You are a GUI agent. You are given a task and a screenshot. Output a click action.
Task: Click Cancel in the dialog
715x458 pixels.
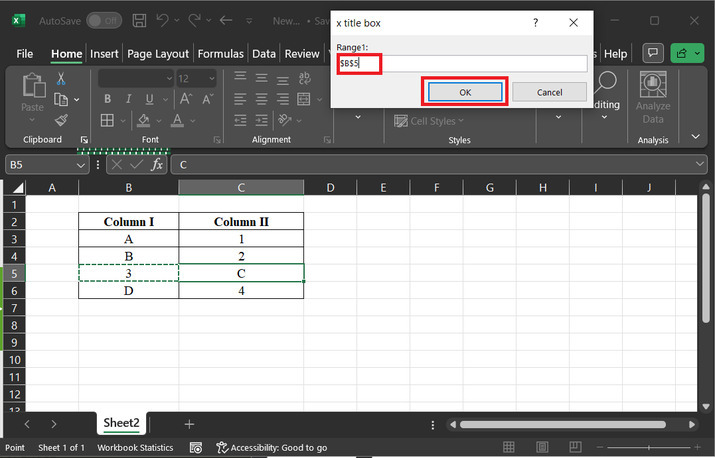(549, 92)
